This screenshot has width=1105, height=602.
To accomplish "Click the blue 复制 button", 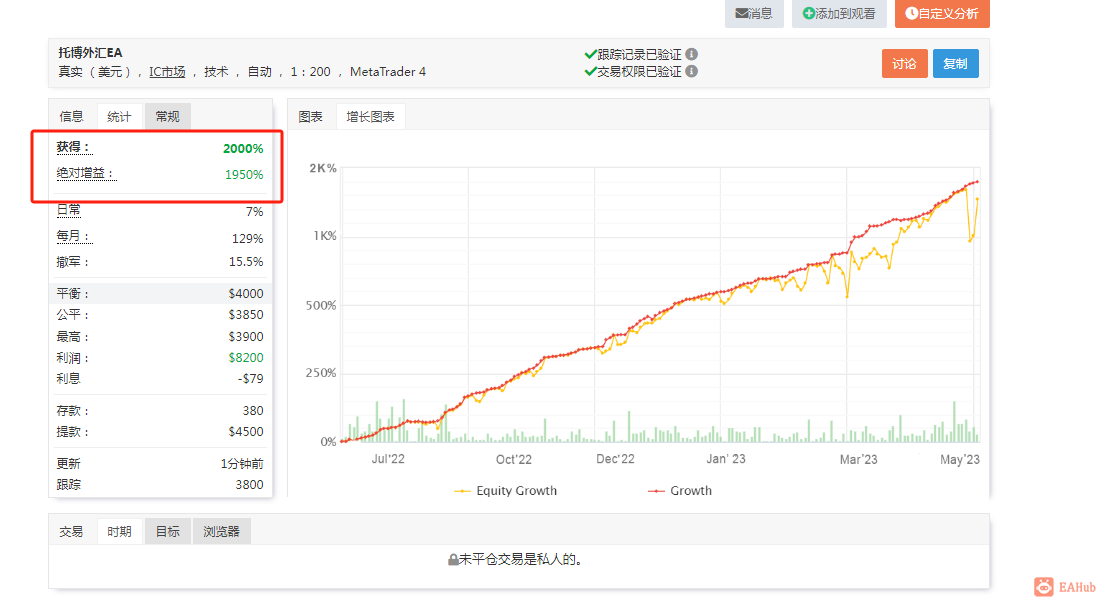I will tap(956, 62).
